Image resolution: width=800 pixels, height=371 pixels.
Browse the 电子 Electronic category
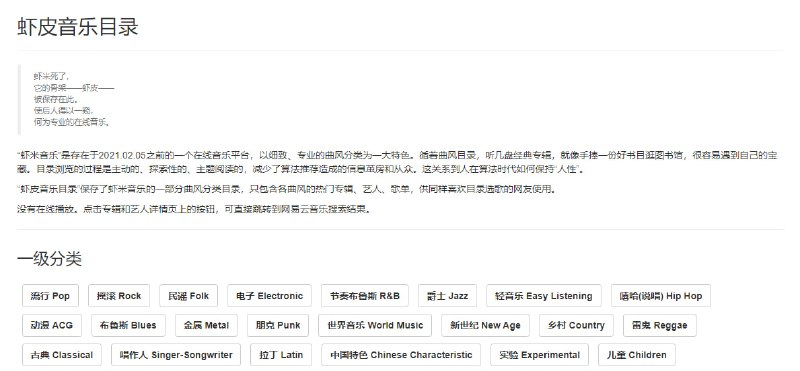(x=269, y=295)
